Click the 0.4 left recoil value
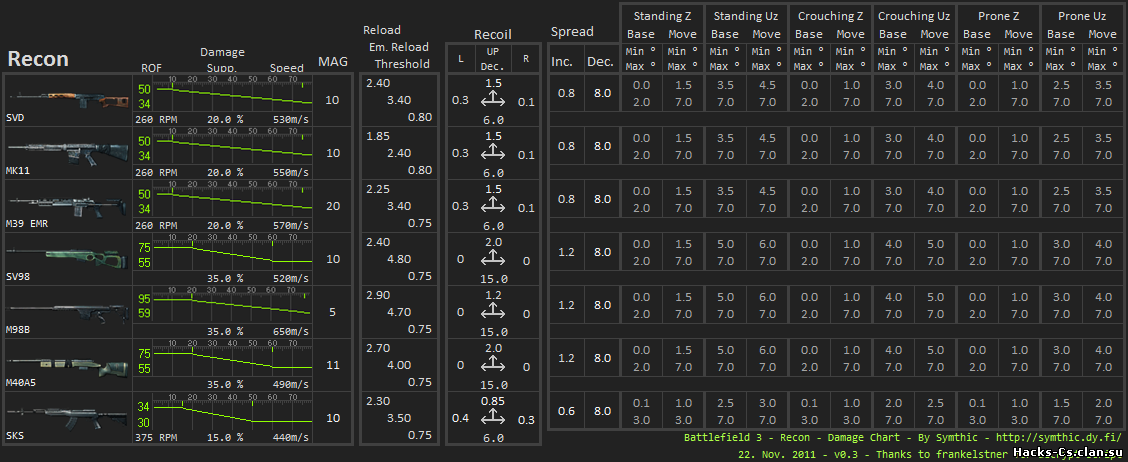The height and width of the screenshot is (462, 1128). 460,418
